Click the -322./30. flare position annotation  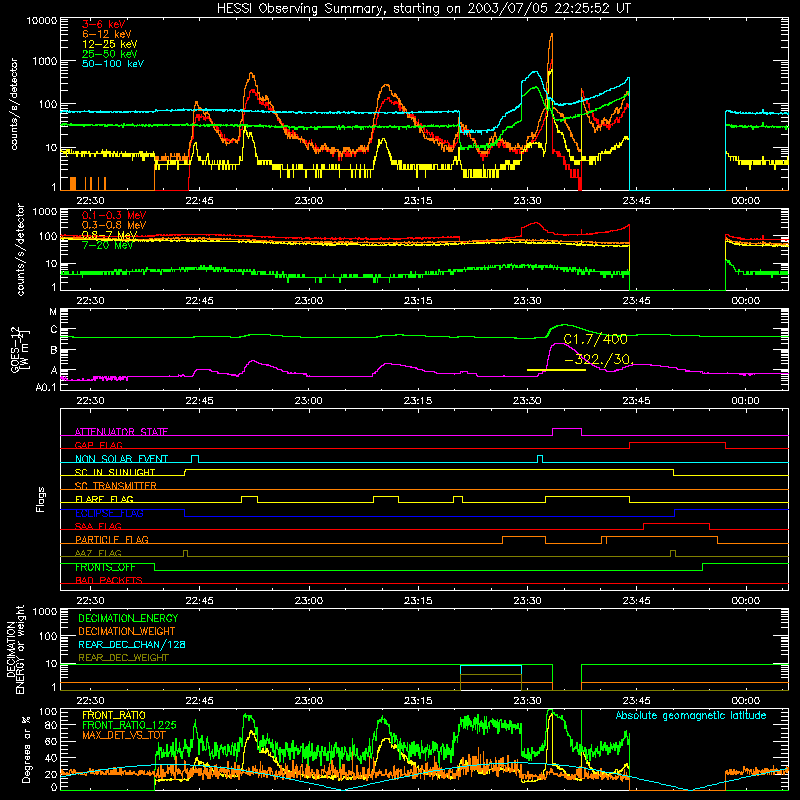point(599,360)
